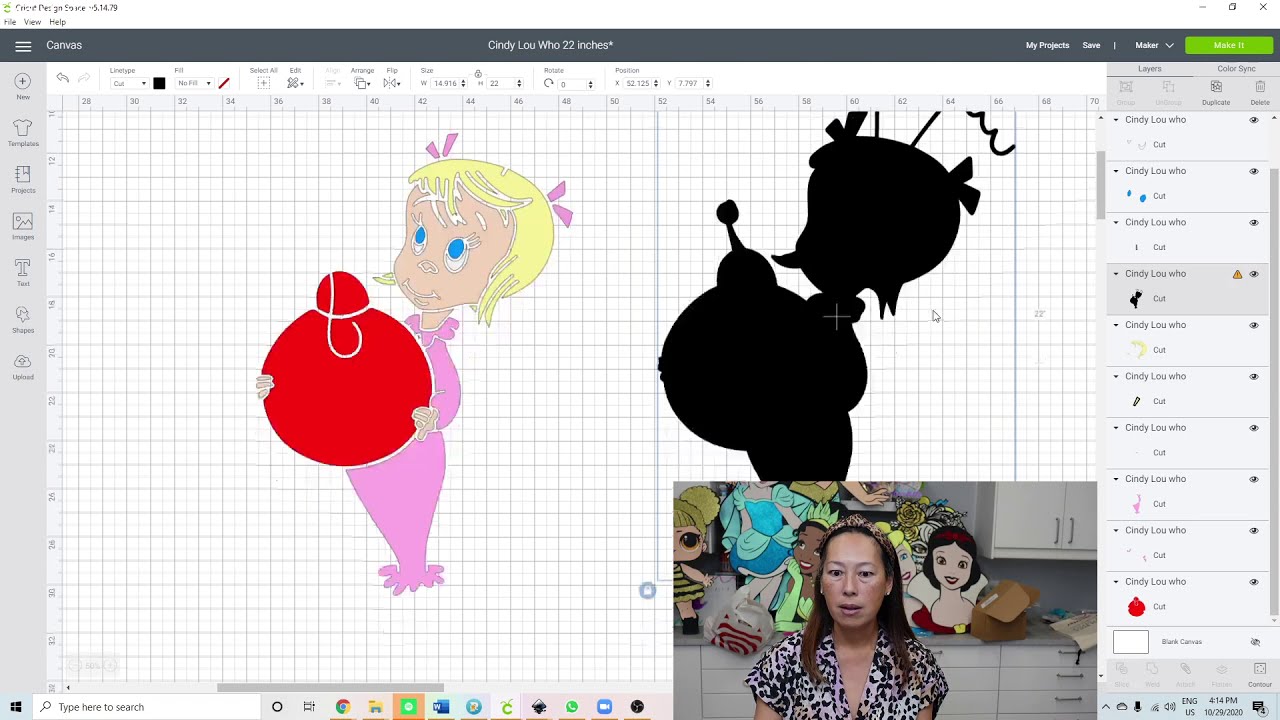
Task: Open Google Chrome from the taskbar
Action: click(342, 707)
